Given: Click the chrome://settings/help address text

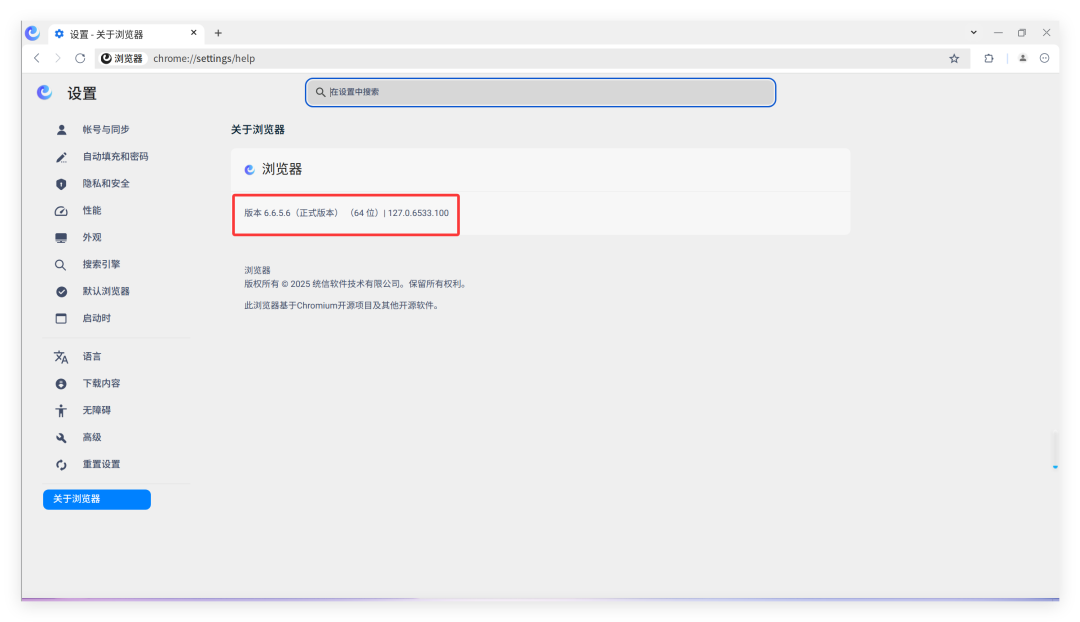Looking at the screenshot, I should coord(204,59).
